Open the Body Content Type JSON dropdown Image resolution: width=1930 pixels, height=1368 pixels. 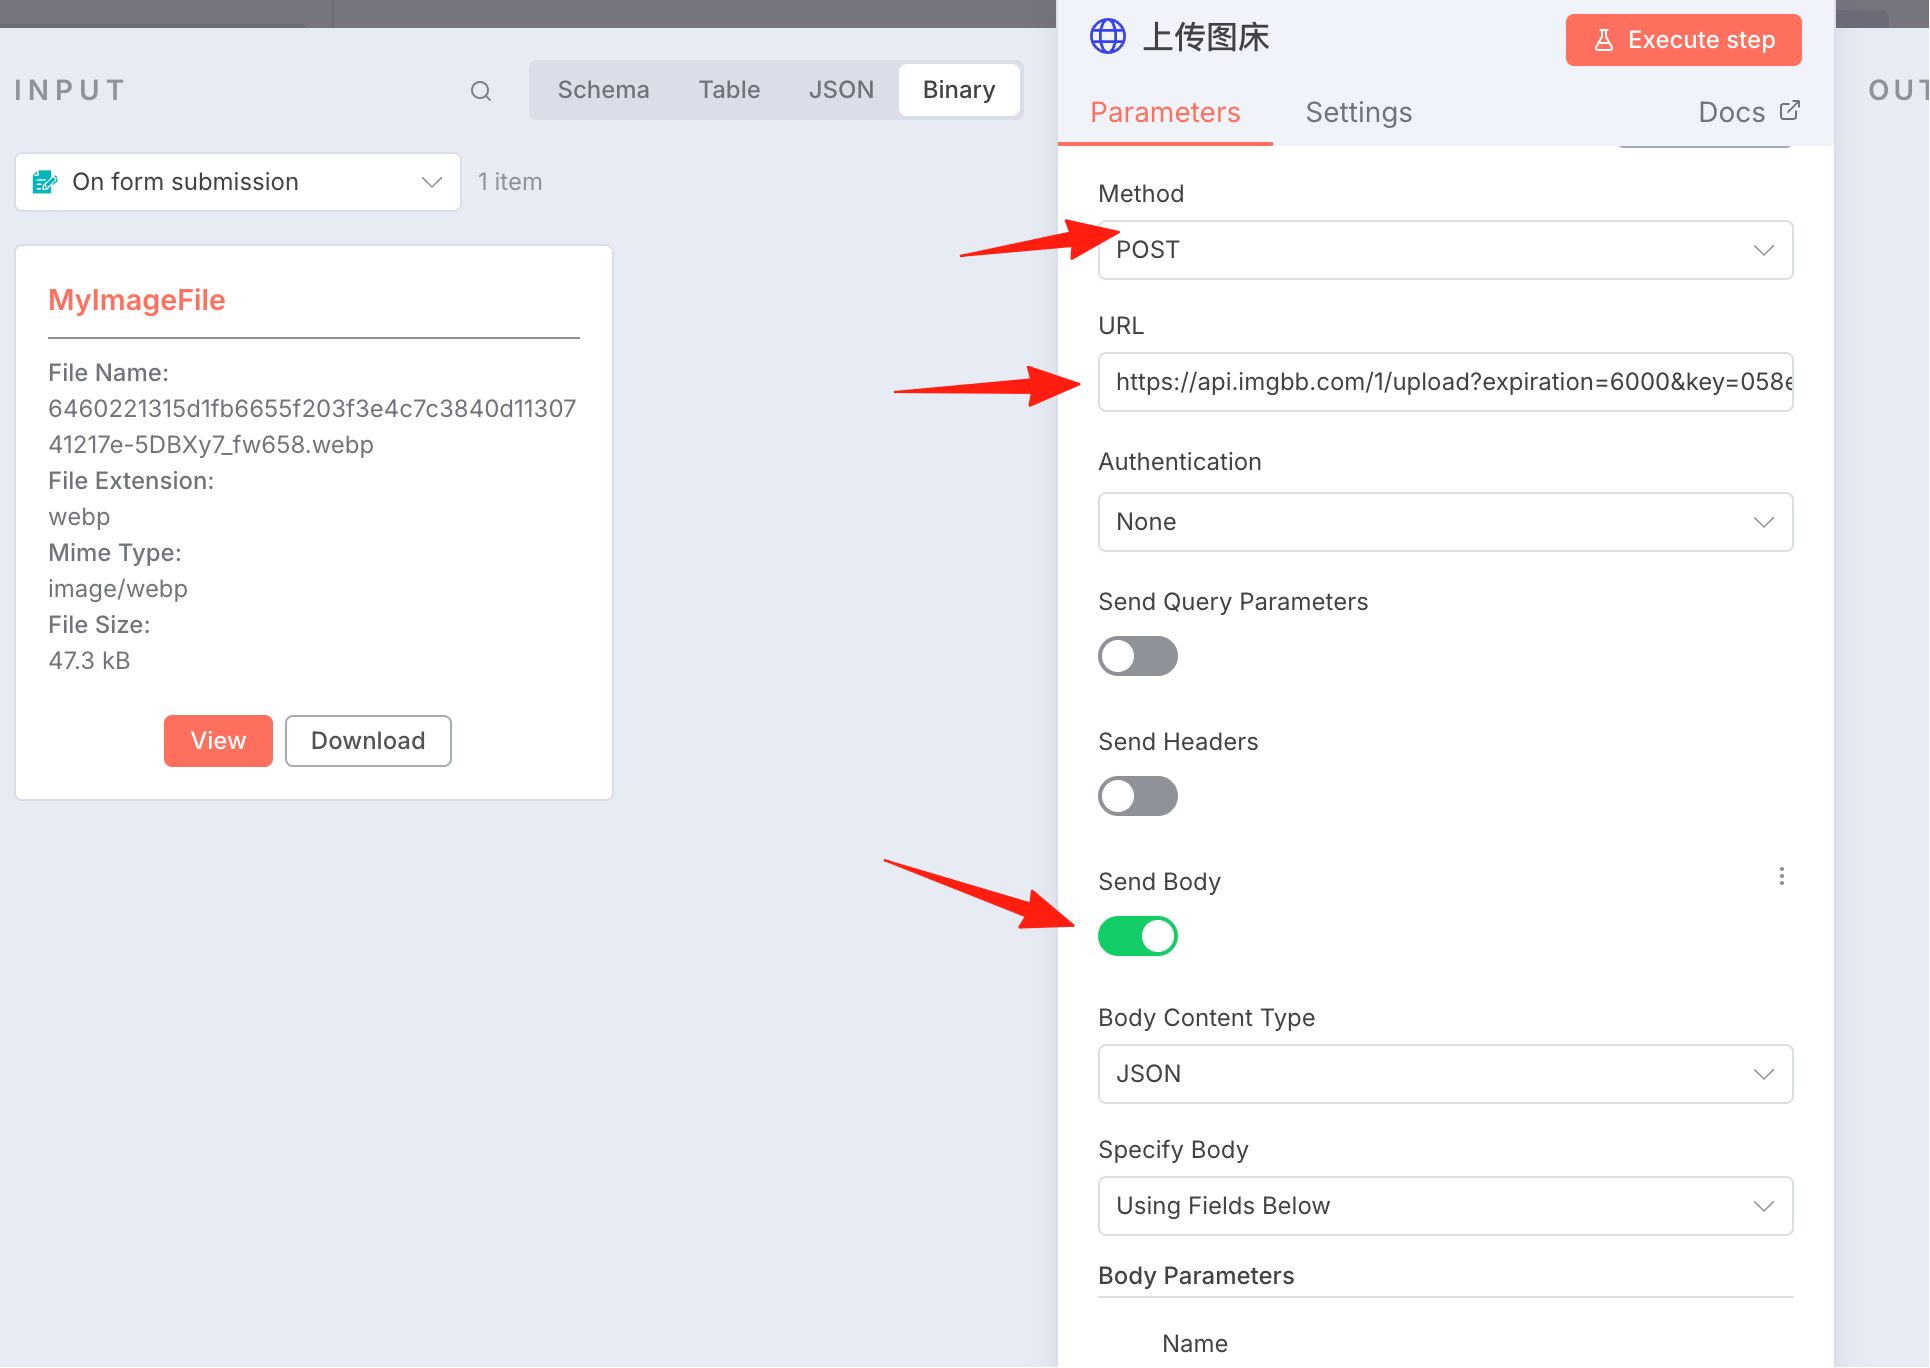[x=1445, y=1074]
